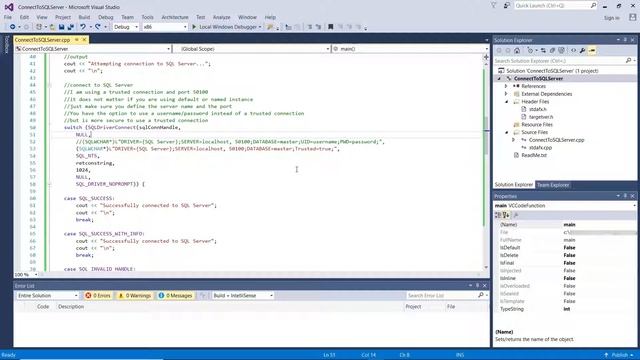Image resolution: width=640 pixels, height=360 pixels.
Task: Click Publish in the status bar
Action: (620, 355)
